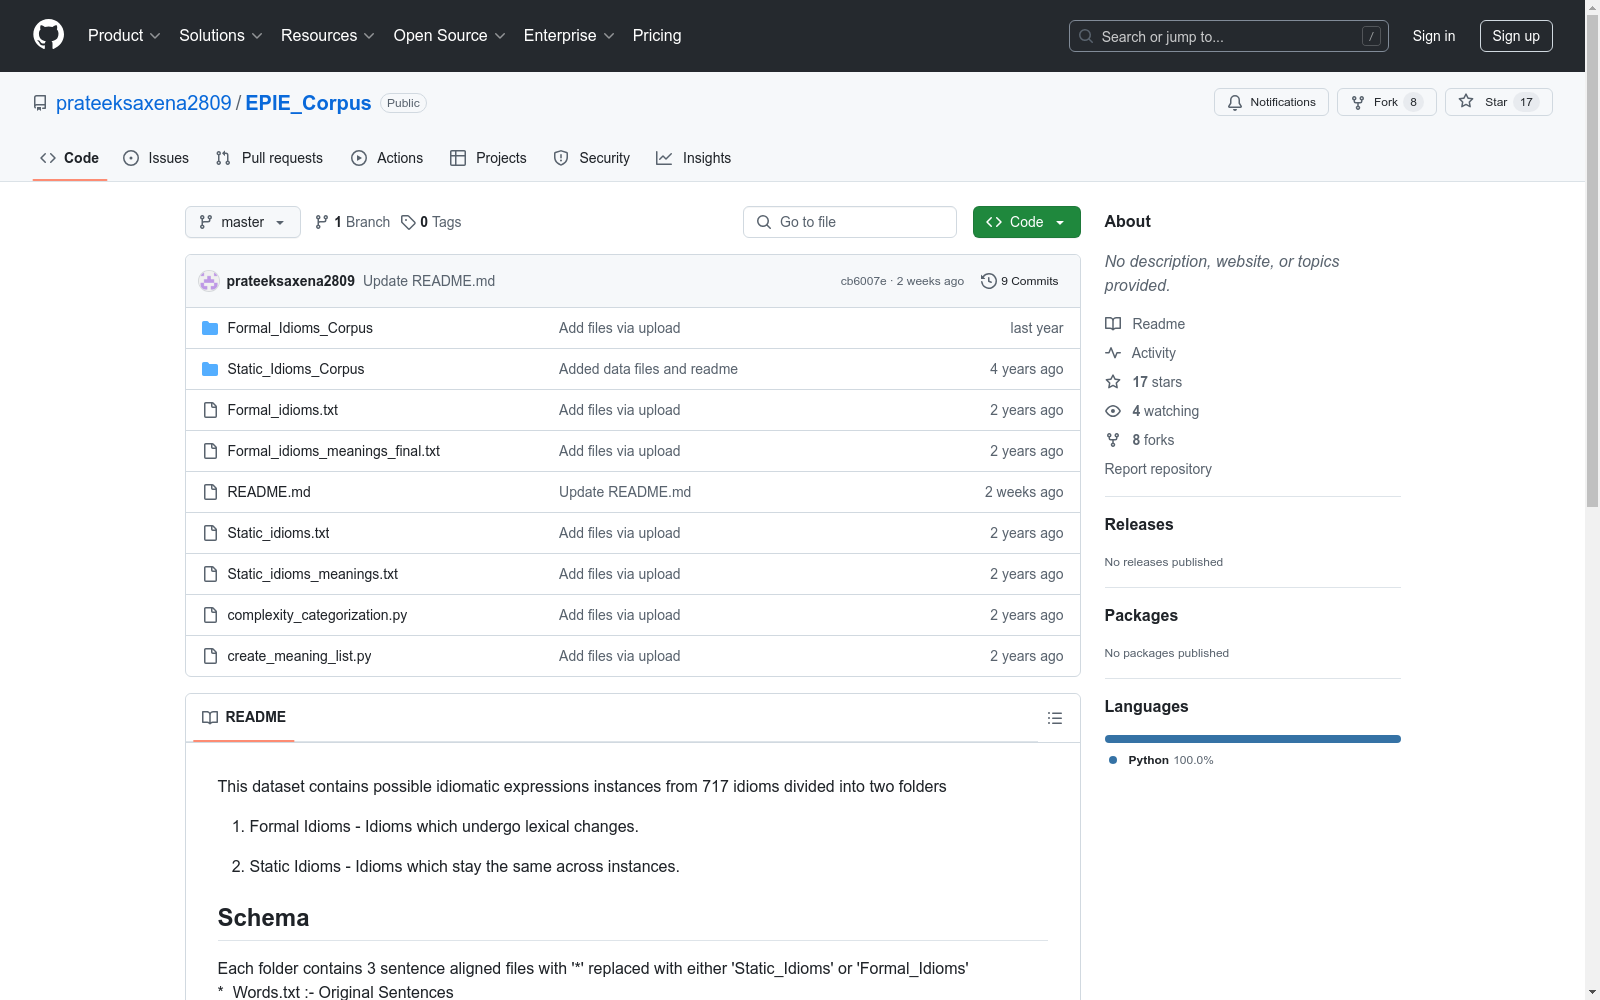
Task: Click the 'Public' visibility label
Action: click(x=403, y=103)
